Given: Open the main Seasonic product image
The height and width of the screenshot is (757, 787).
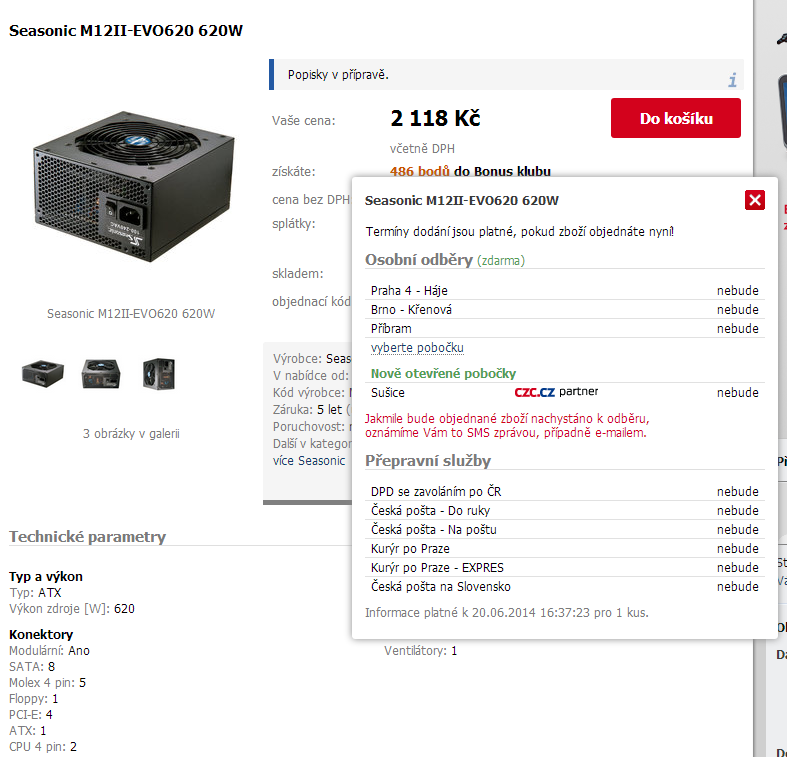Looking at the screenshot, I should pyautogui.click(x=134, y=186).
